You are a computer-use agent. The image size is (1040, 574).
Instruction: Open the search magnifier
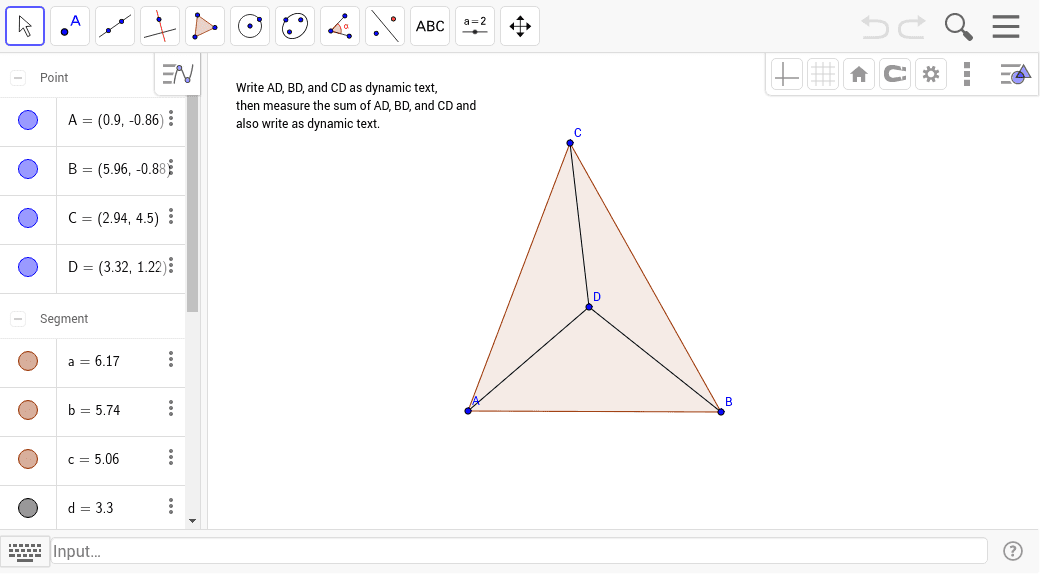click(x=958, y=27)
